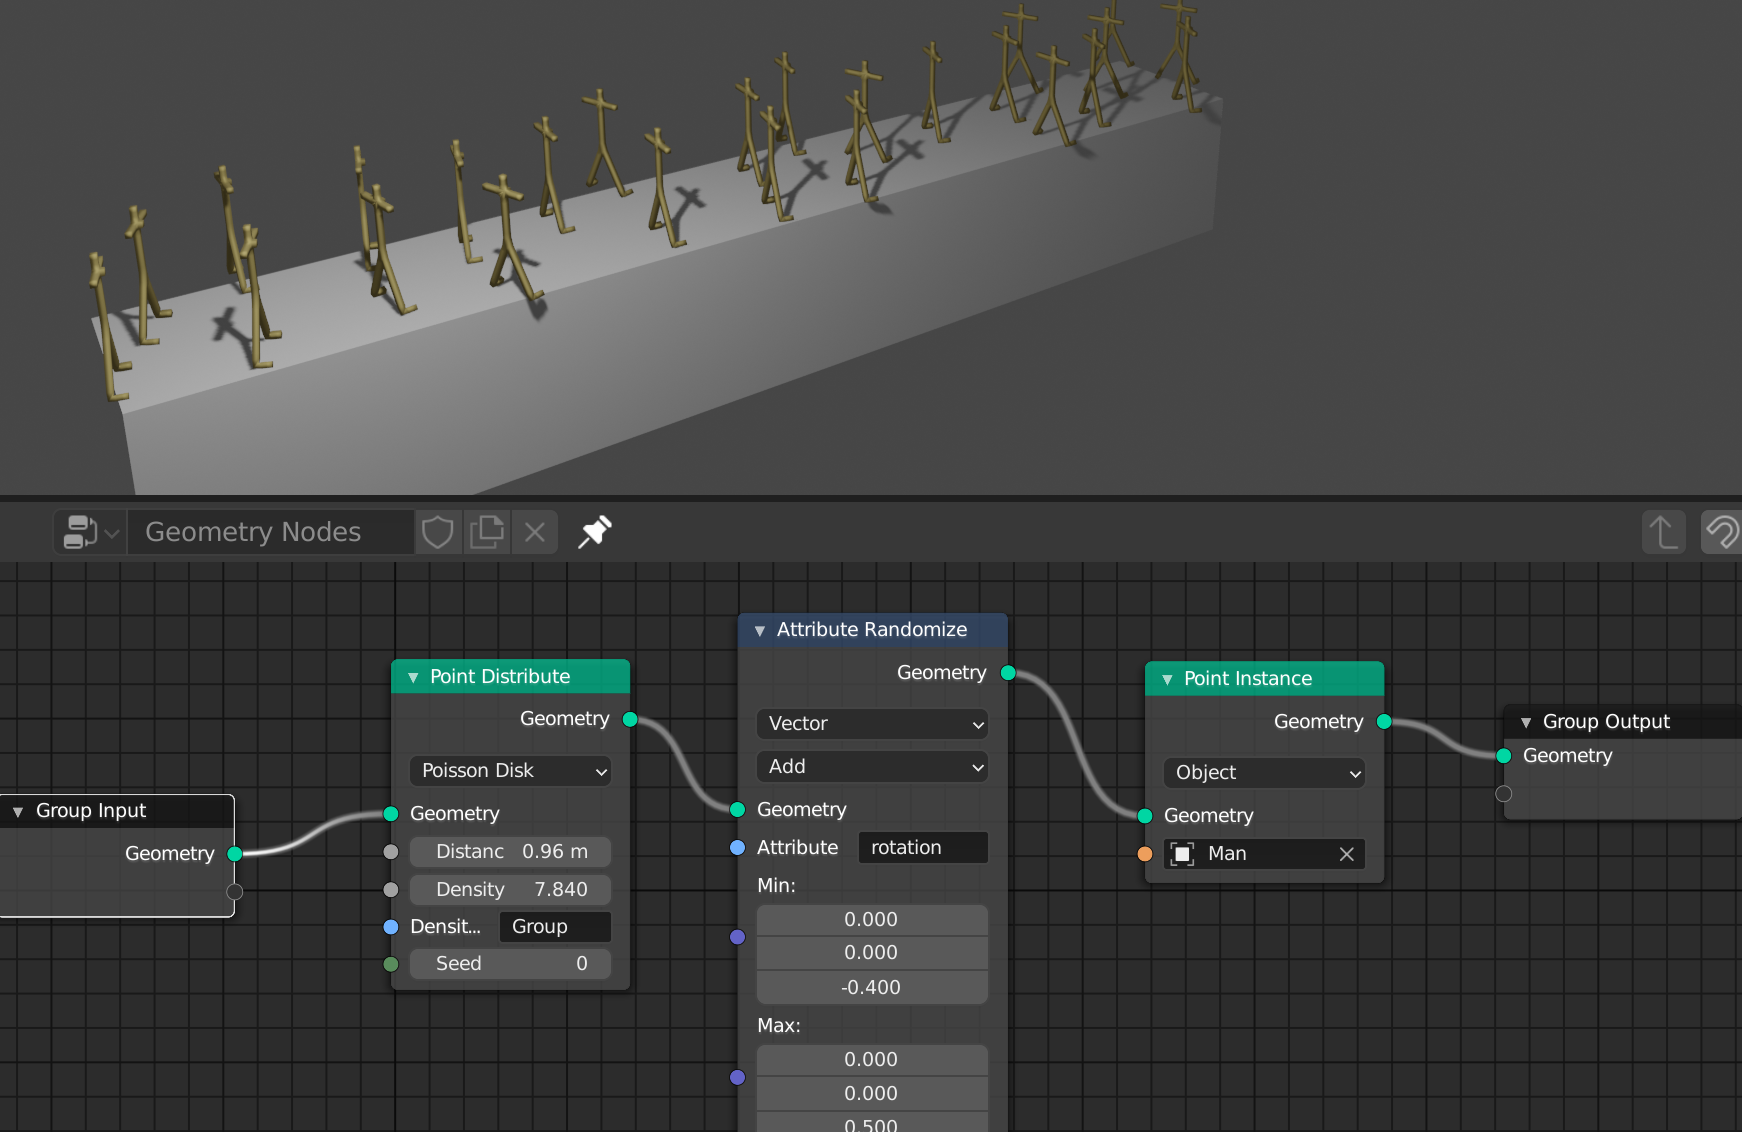Image resolution: width=1742 pixels, height=1132 pixels.
Task: Click the Man object type icon
Action: (x=1183, y=854)
